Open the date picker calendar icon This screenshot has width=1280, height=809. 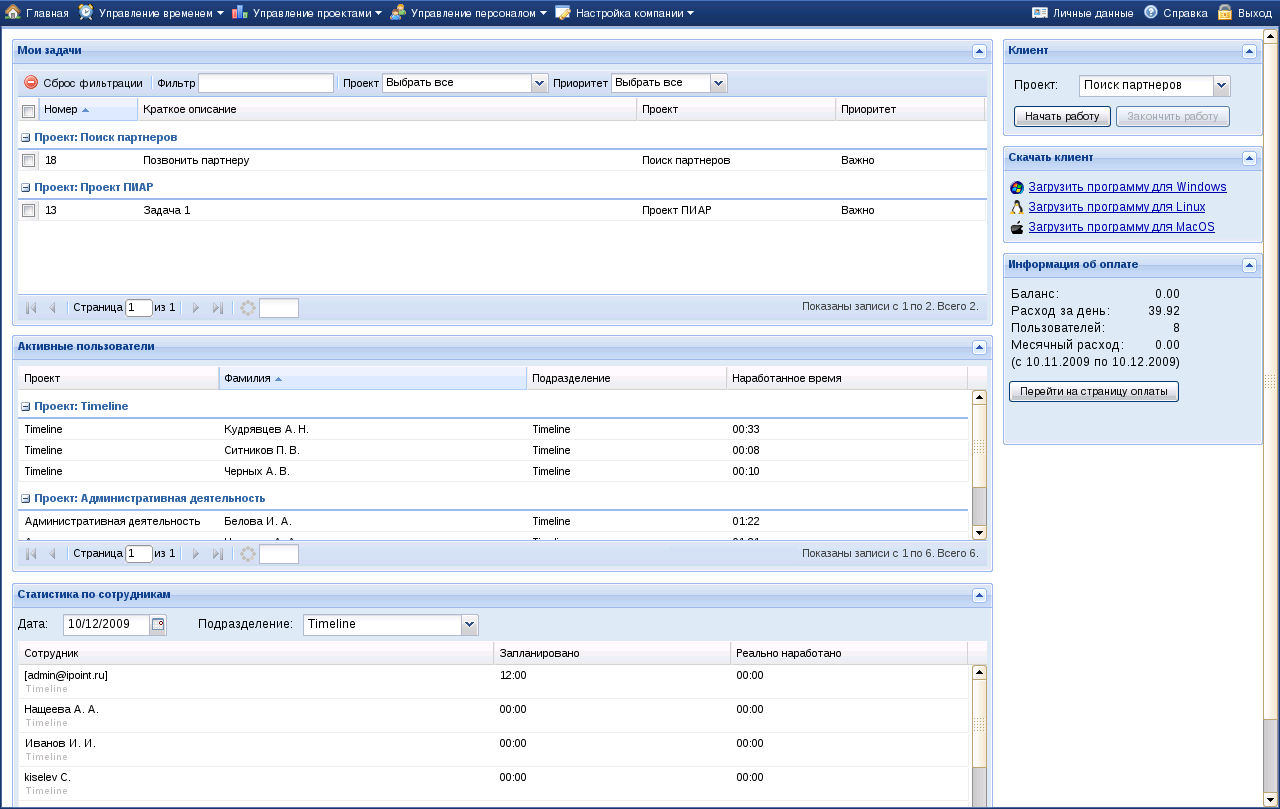coord(158,624)
